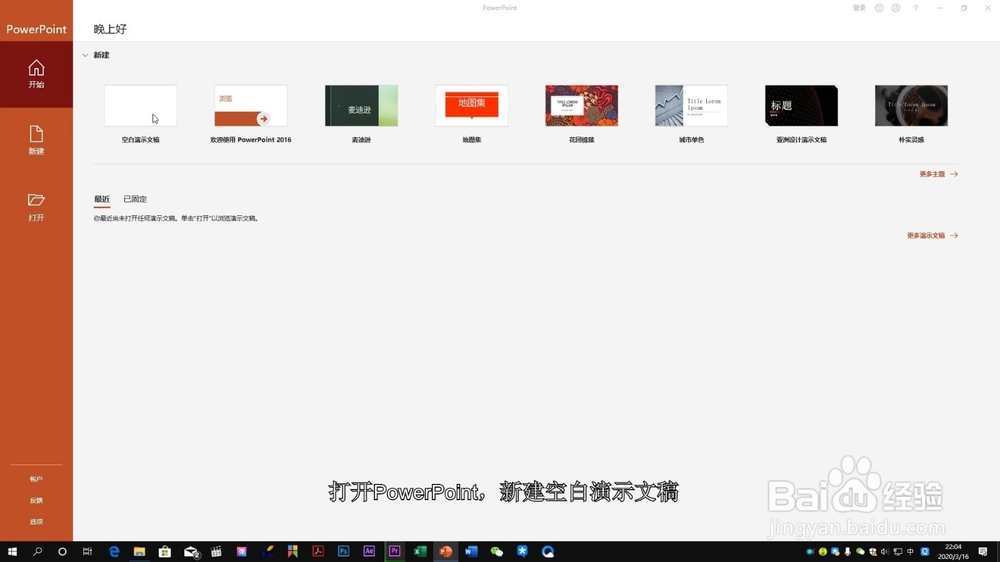Open the system clock showing 22:04
The height and width of the screenshot is (562, 1000).
pyautogui.click(x=953, y=552)
